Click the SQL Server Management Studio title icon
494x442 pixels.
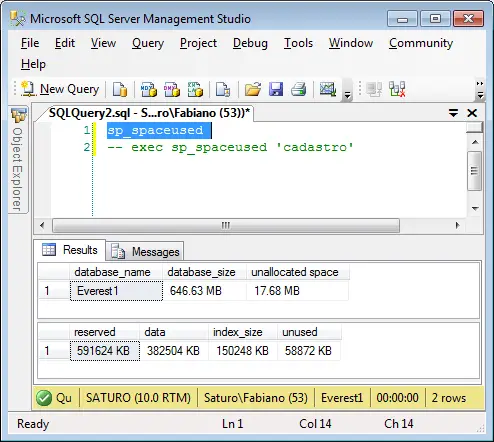point(17,19)
